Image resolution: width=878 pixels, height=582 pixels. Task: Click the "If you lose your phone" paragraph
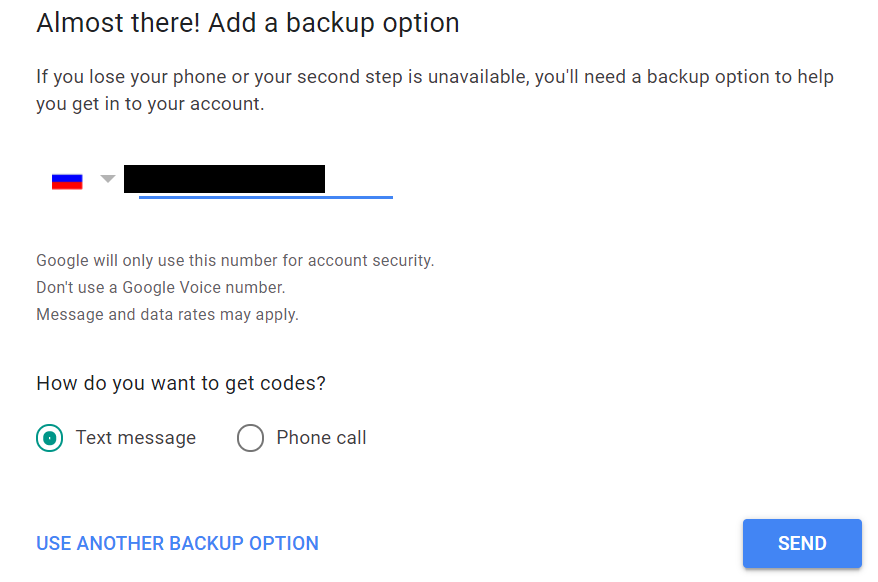click(434, 90)
